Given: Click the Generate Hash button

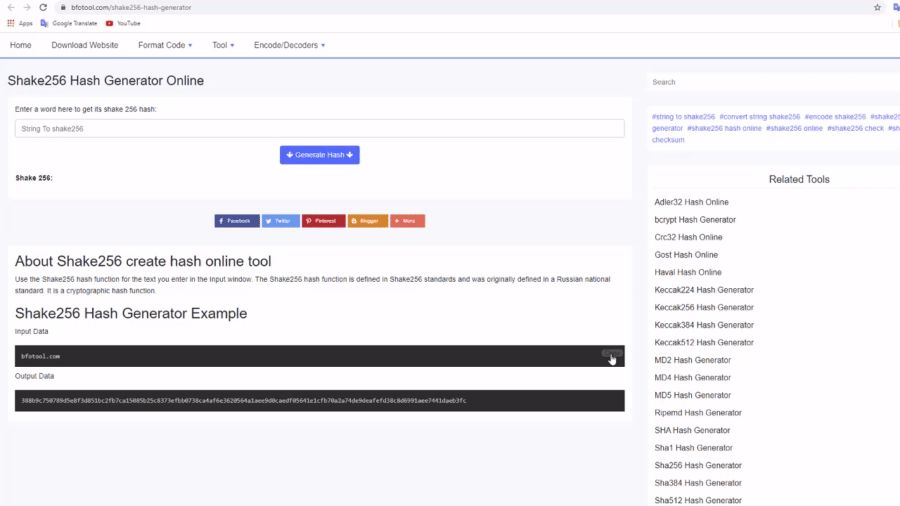Looking at the screenshot, I should (319, 155).
